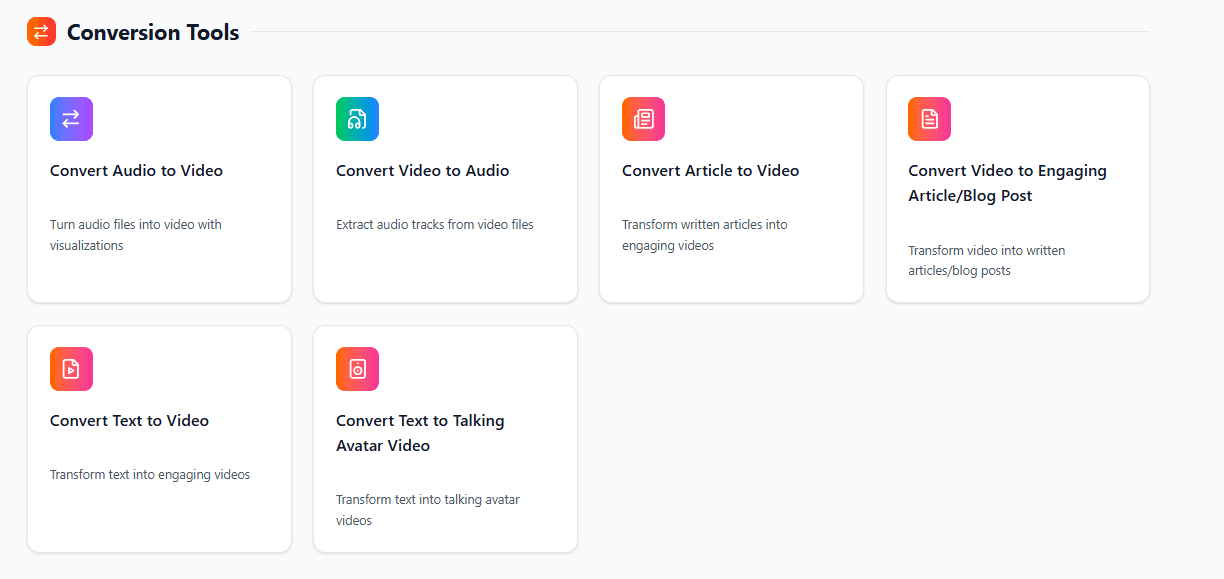1224x579 pixels.
Task: Click the purple swap arrows icon
Action: coord(71,119)
